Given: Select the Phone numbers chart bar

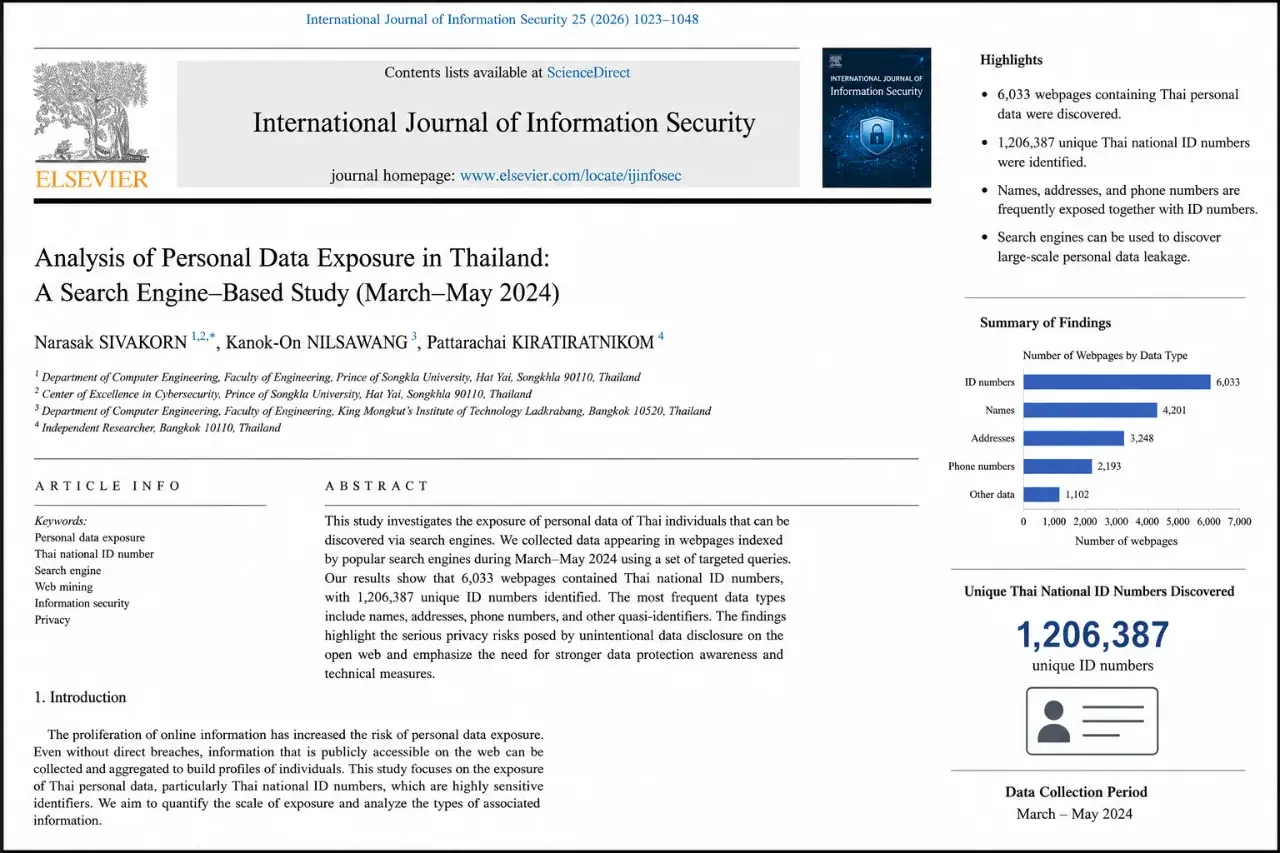Looking at the screenshot, I should (1058, 466).
